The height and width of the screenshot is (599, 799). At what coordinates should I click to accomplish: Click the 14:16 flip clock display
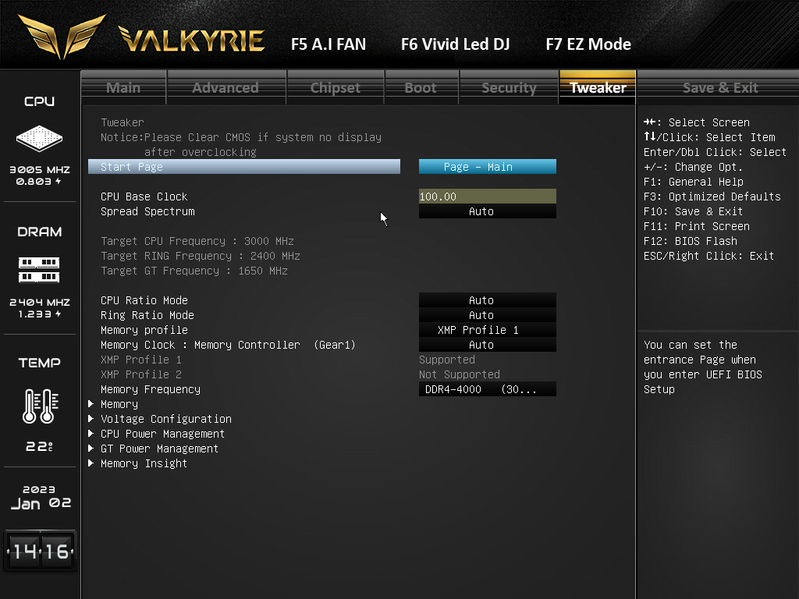coord(40,551)
